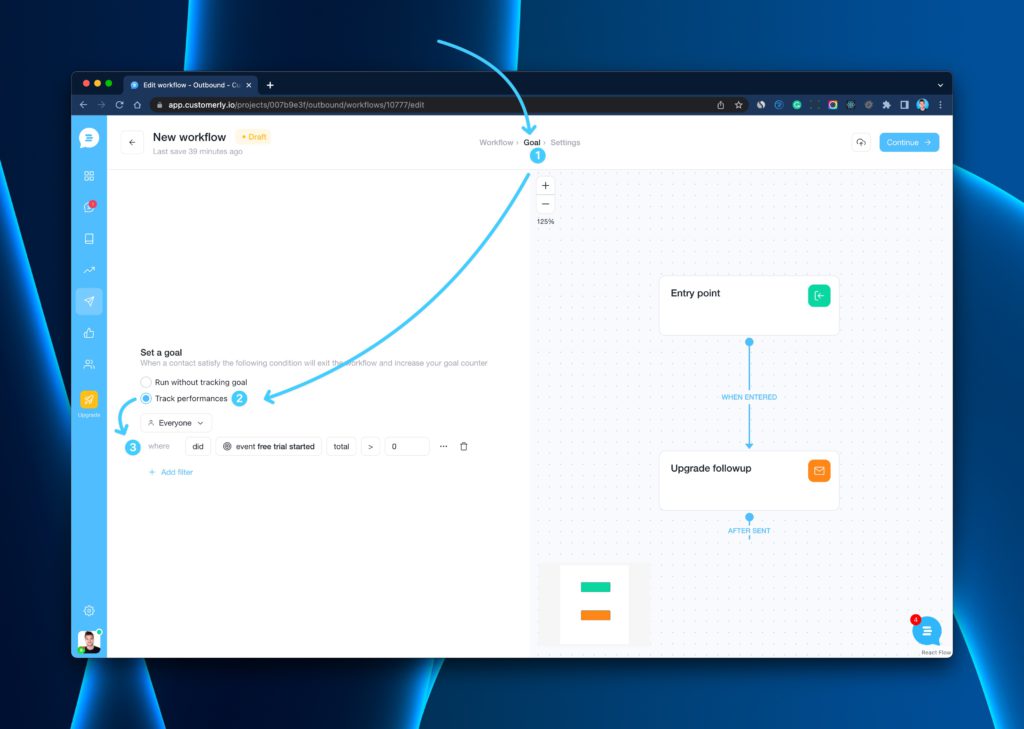Open the help center book icon
1024x729 pixels.
coord(89,238)
